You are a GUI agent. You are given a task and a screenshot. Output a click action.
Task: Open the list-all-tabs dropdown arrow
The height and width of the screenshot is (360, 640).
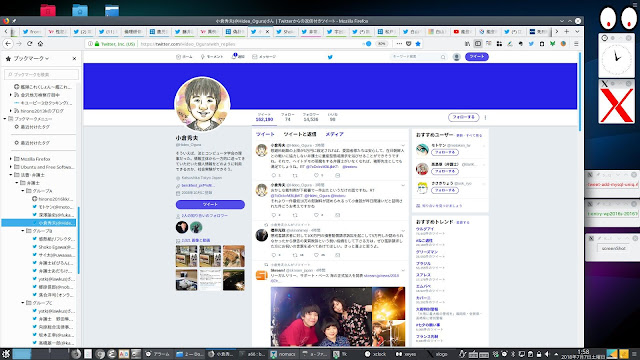pos(577,31)
